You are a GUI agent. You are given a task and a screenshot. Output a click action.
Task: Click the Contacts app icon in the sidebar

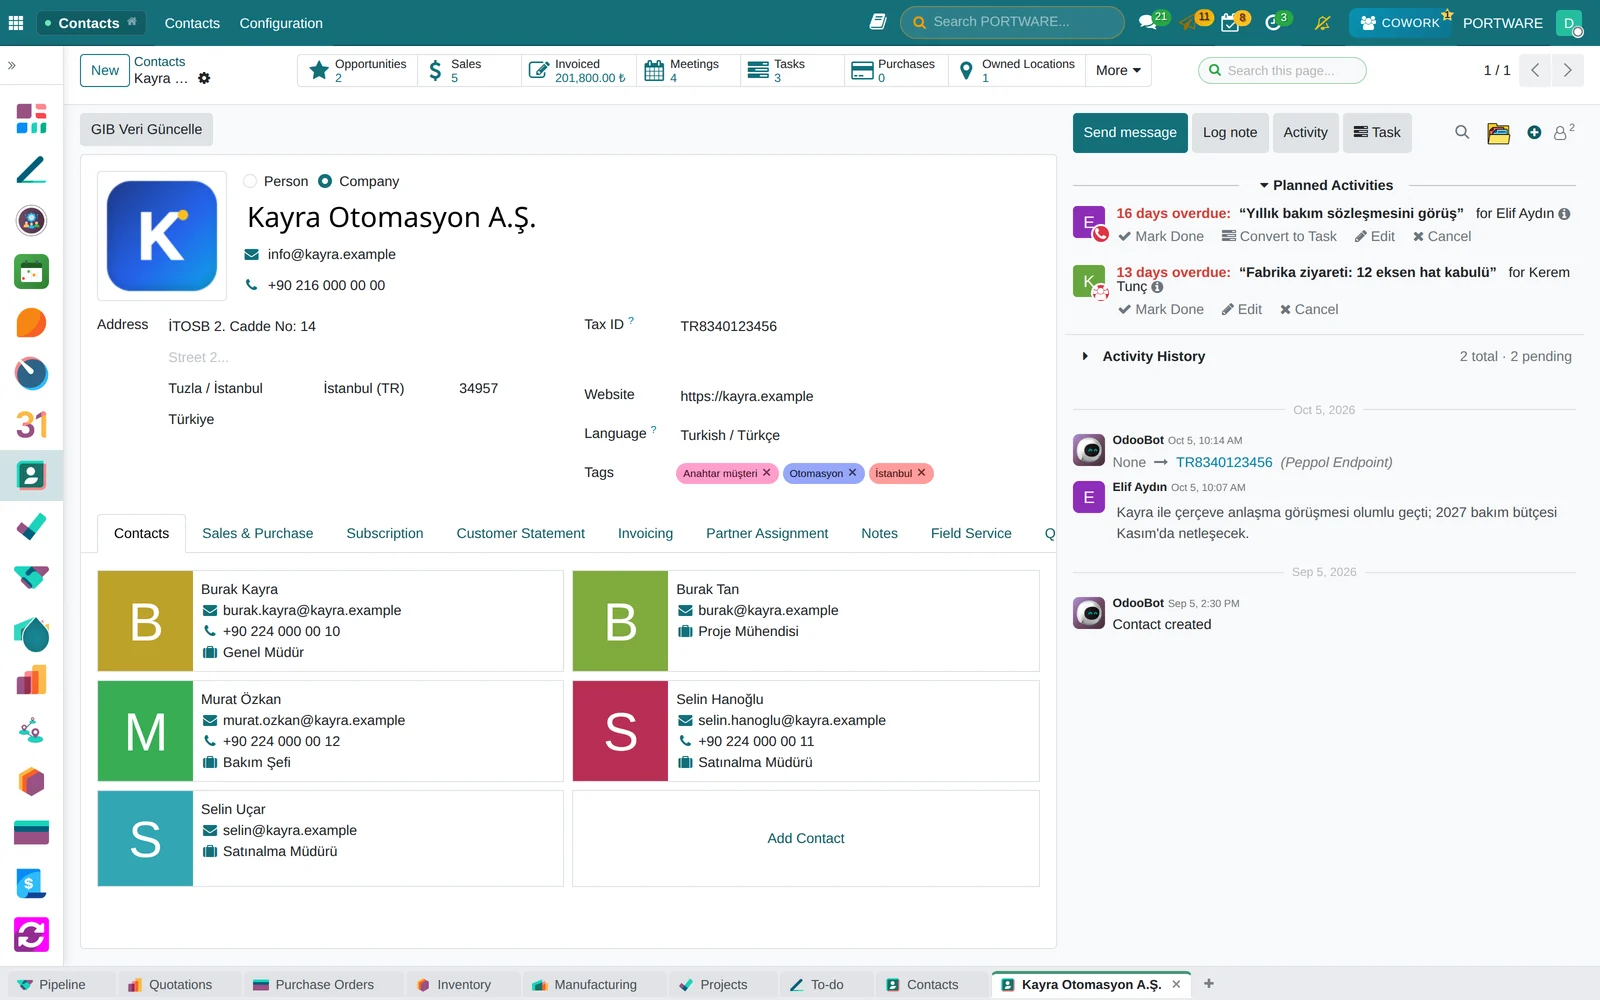(31, 475)
